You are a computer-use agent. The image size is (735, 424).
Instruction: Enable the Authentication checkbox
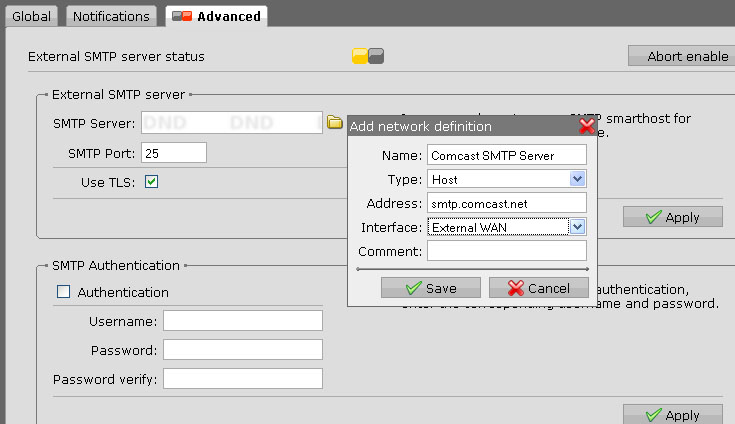pyautogui.click(x=63, y=292)
